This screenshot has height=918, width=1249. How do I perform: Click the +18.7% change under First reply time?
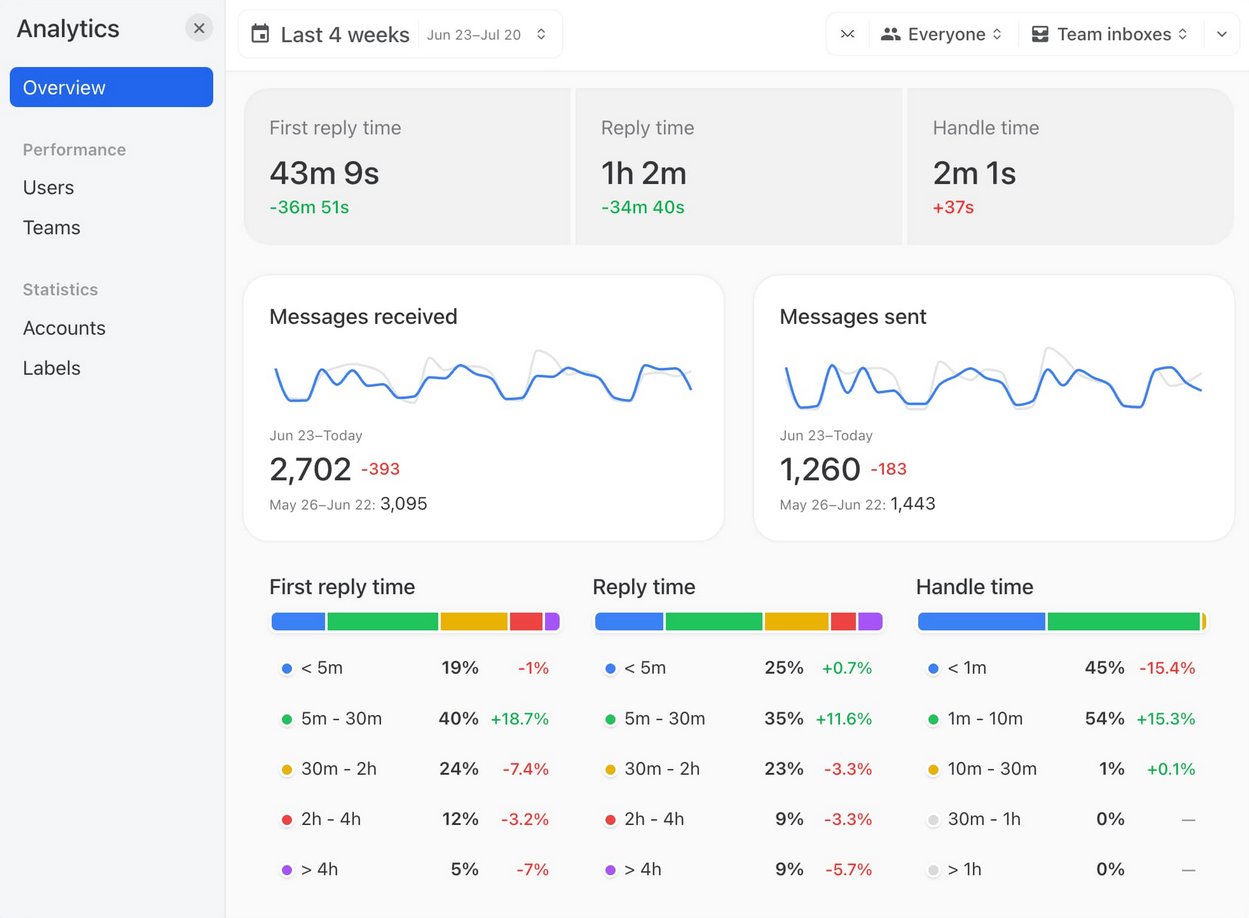point(519,719)
